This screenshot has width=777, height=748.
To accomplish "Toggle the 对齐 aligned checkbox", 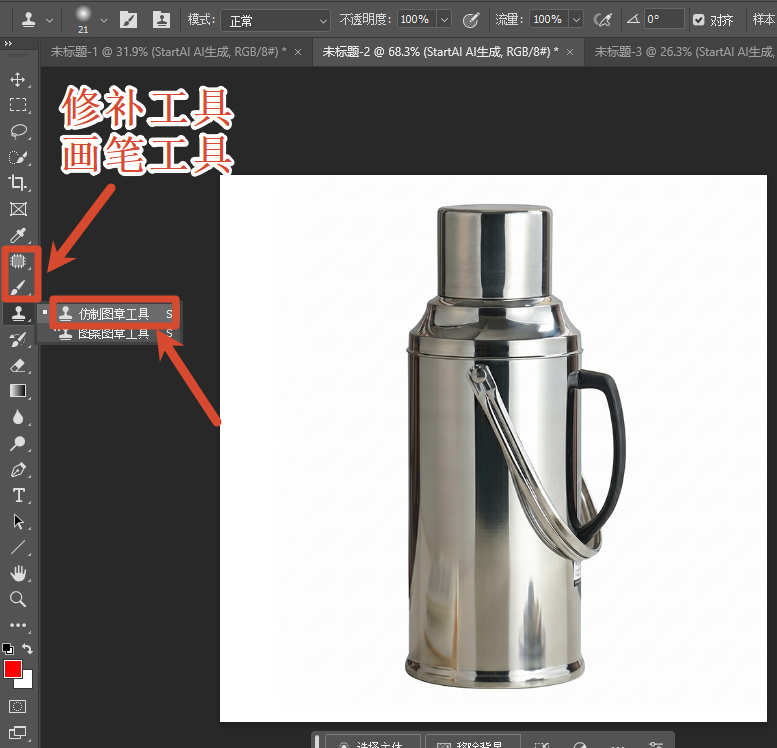I will point(699,20).
